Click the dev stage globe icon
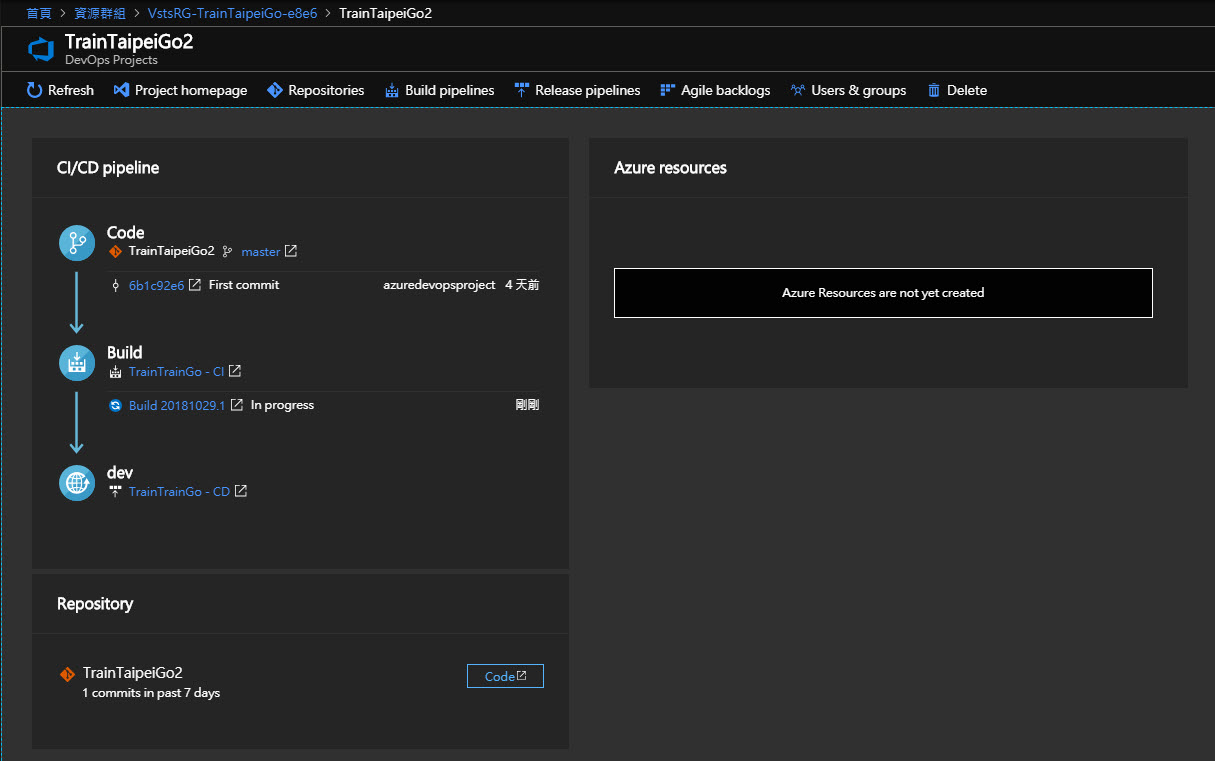The height and width of the screenshot is (761, 1215). click(77, 483)
